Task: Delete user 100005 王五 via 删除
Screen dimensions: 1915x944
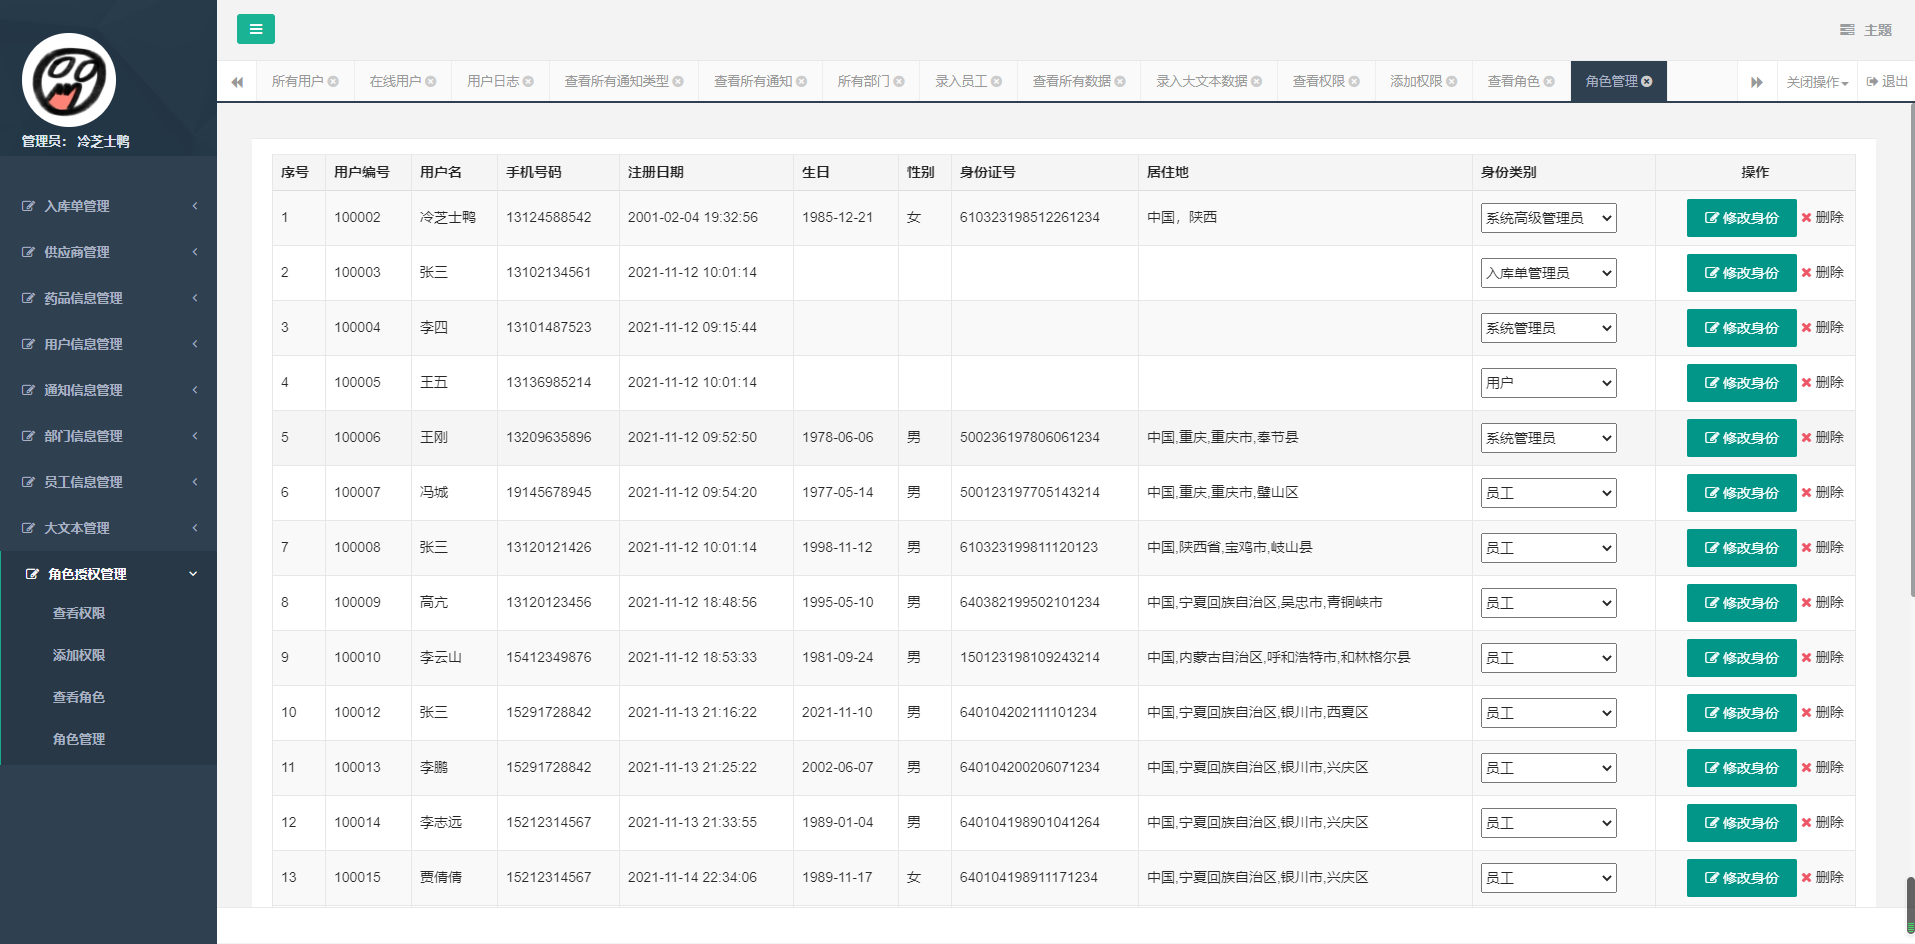Action: coord(1822,382)
